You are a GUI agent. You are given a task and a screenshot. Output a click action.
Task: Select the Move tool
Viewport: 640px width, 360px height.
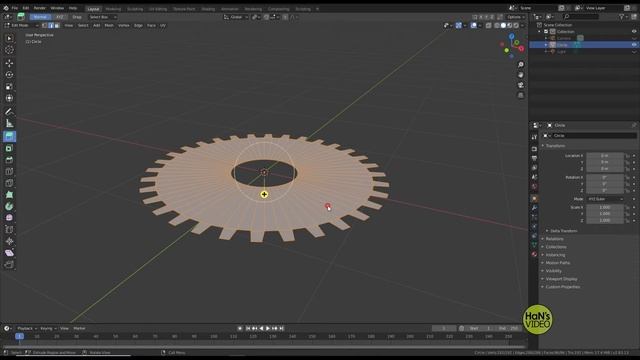(x=9, y=63)
